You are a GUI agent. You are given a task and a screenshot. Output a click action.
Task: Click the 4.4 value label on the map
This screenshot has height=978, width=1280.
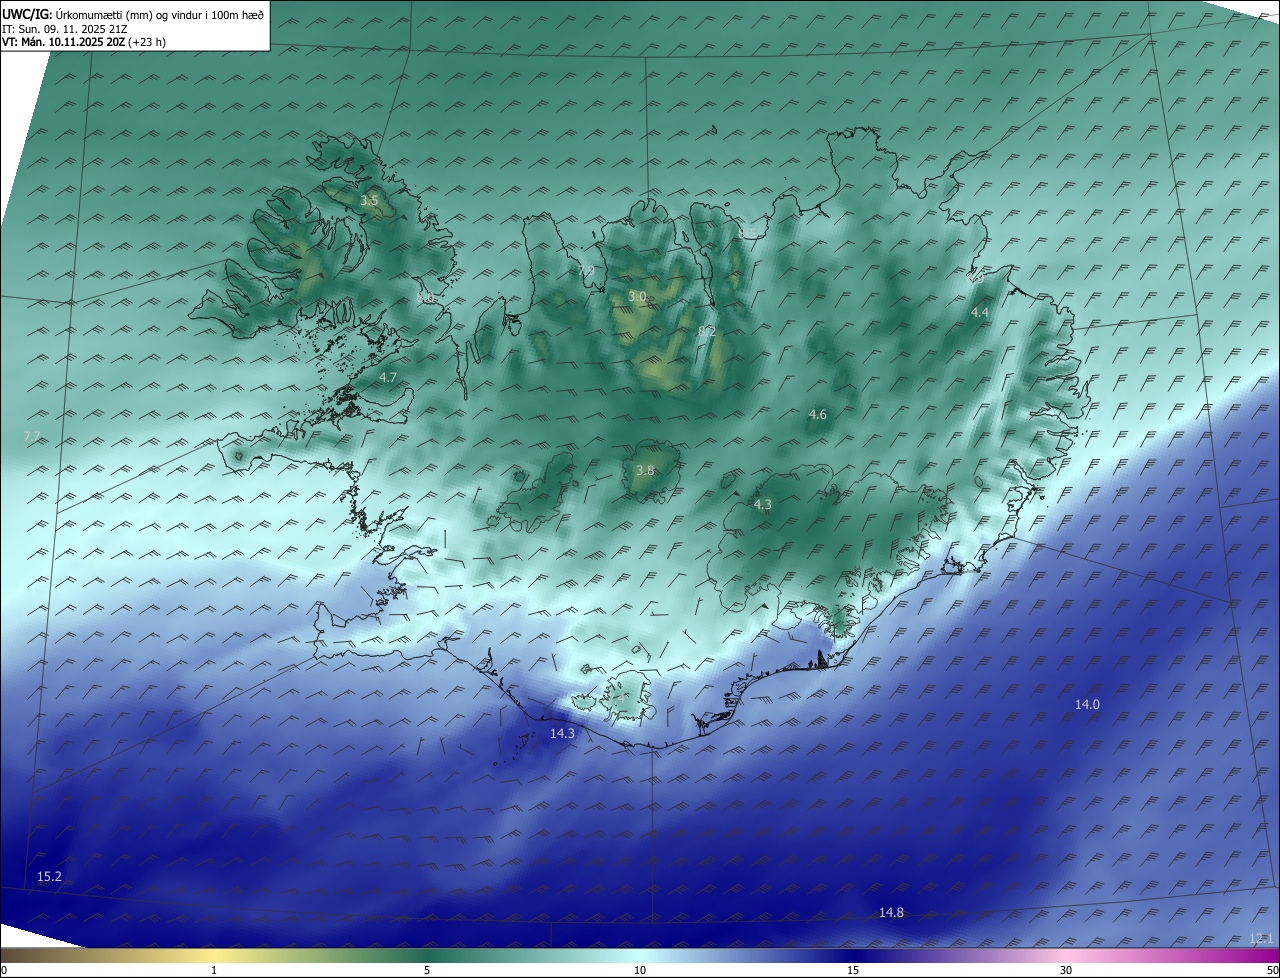point(980,313)
